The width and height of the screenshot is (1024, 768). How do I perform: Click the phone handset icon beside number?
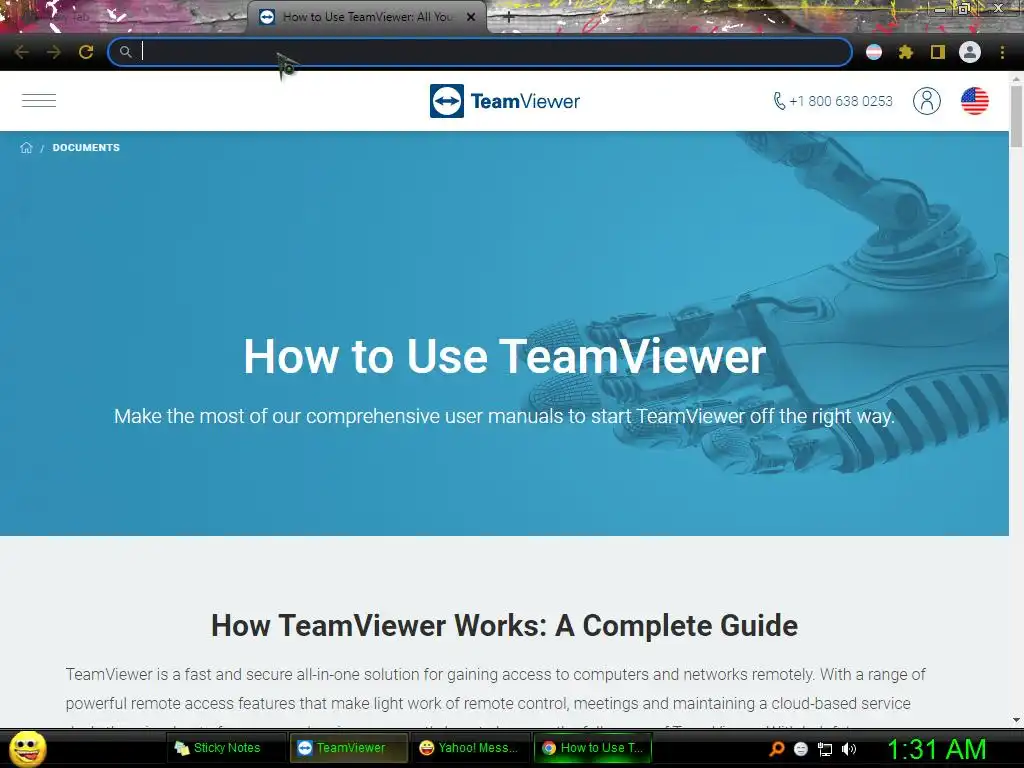click(x=779, y=101)
